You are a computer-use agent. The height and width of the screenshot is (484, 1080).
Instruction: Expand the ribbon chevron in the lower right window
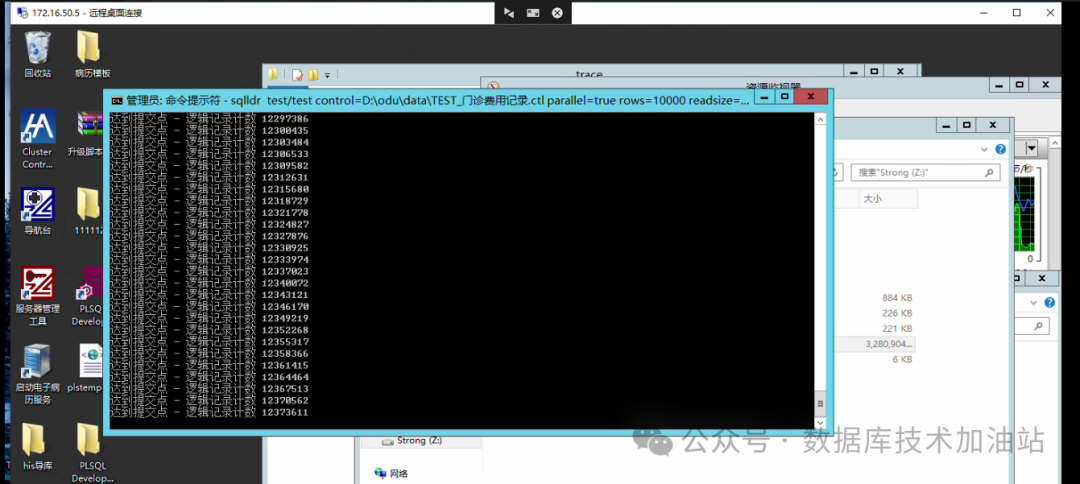click(x=1033, y=302)
